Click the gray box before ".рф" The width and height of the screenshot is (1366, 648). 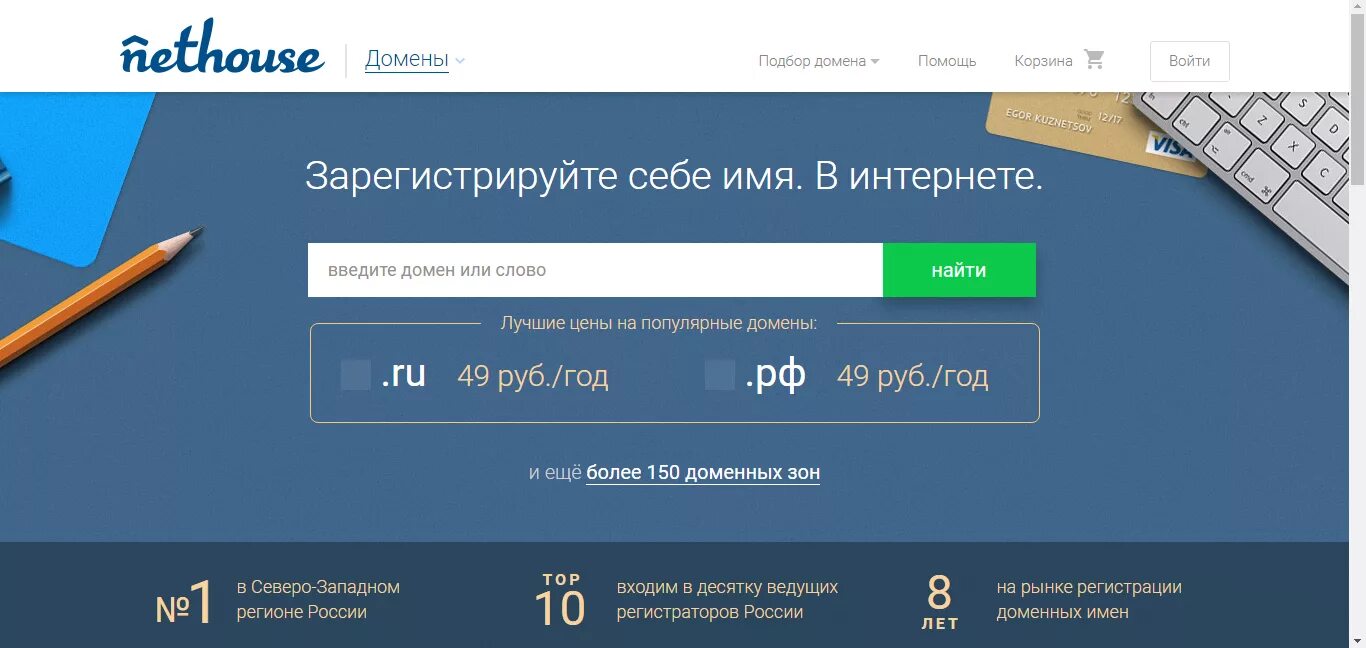719,373
